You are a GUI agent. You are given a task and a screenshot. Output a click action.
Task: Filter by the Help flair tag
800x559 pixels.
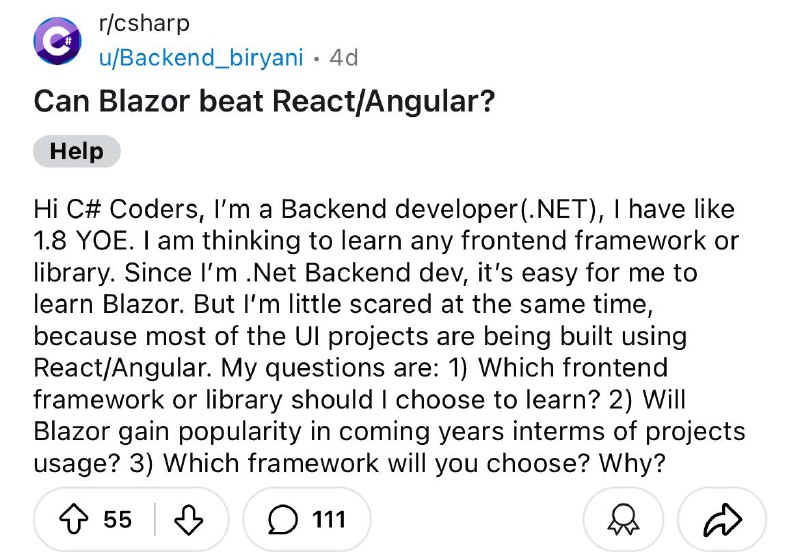pyautogui.click(x=77, y=151)
